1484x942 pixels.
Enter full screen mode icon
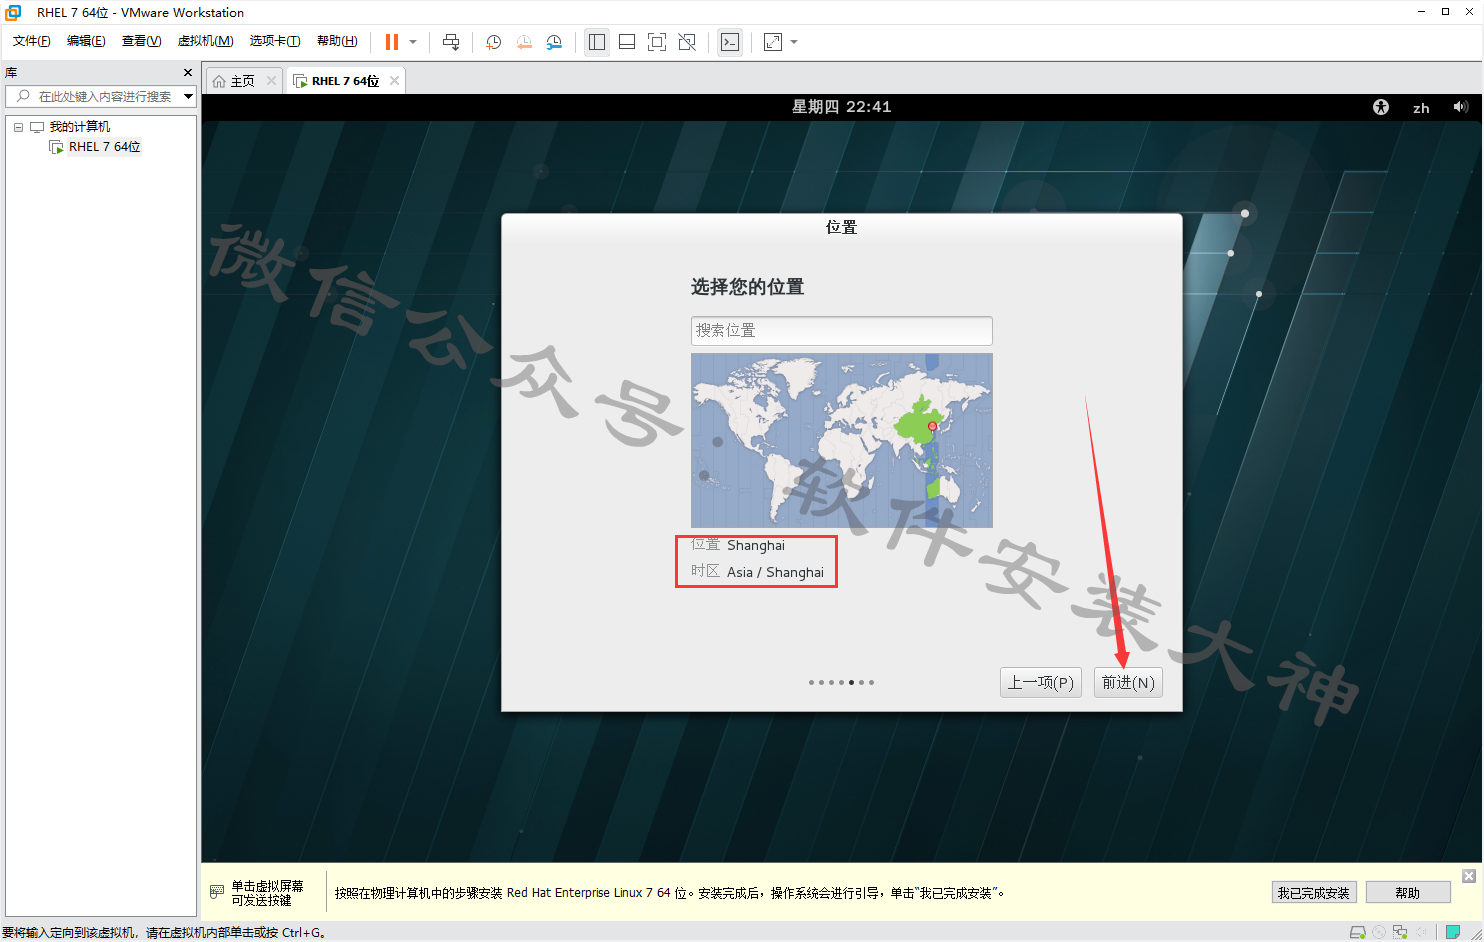657,42
